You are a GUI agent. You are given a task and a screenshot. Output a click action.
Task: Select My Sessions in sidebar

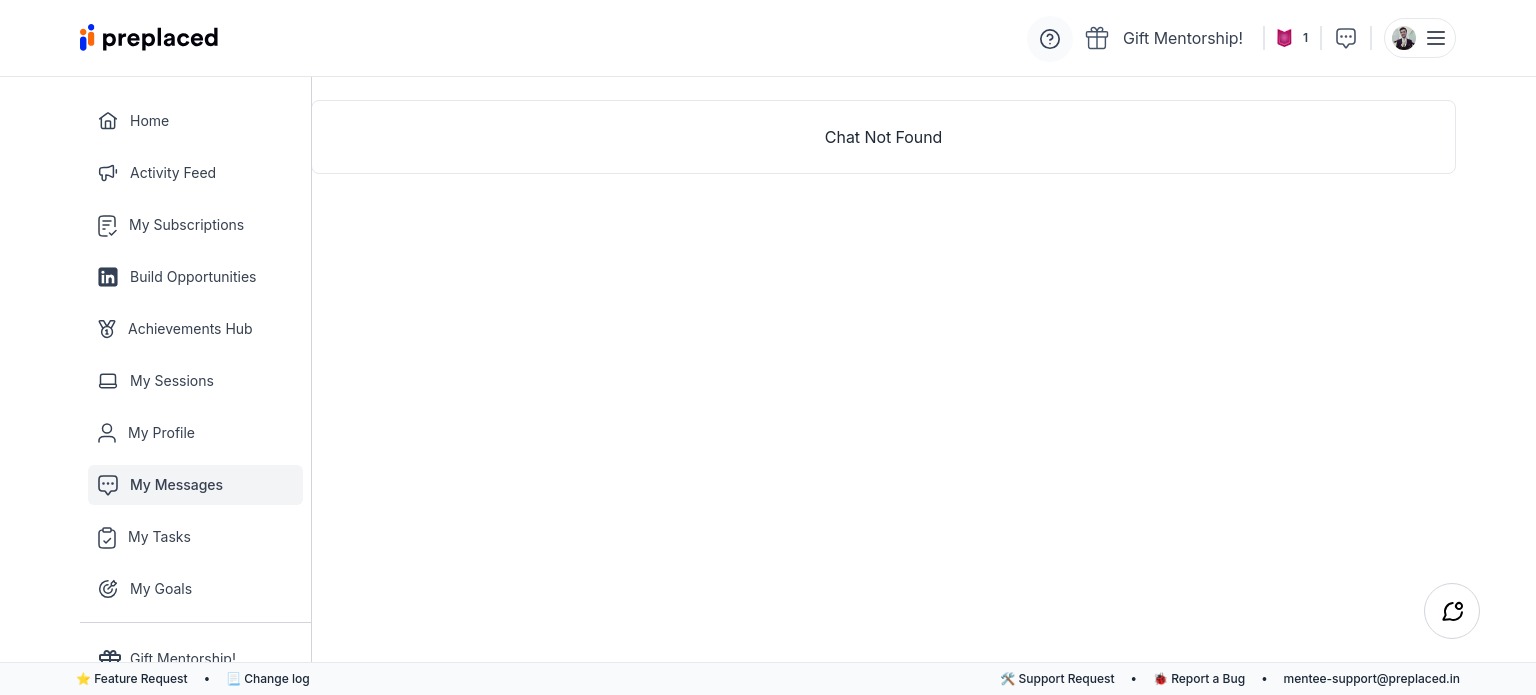[x=171, y=381]
